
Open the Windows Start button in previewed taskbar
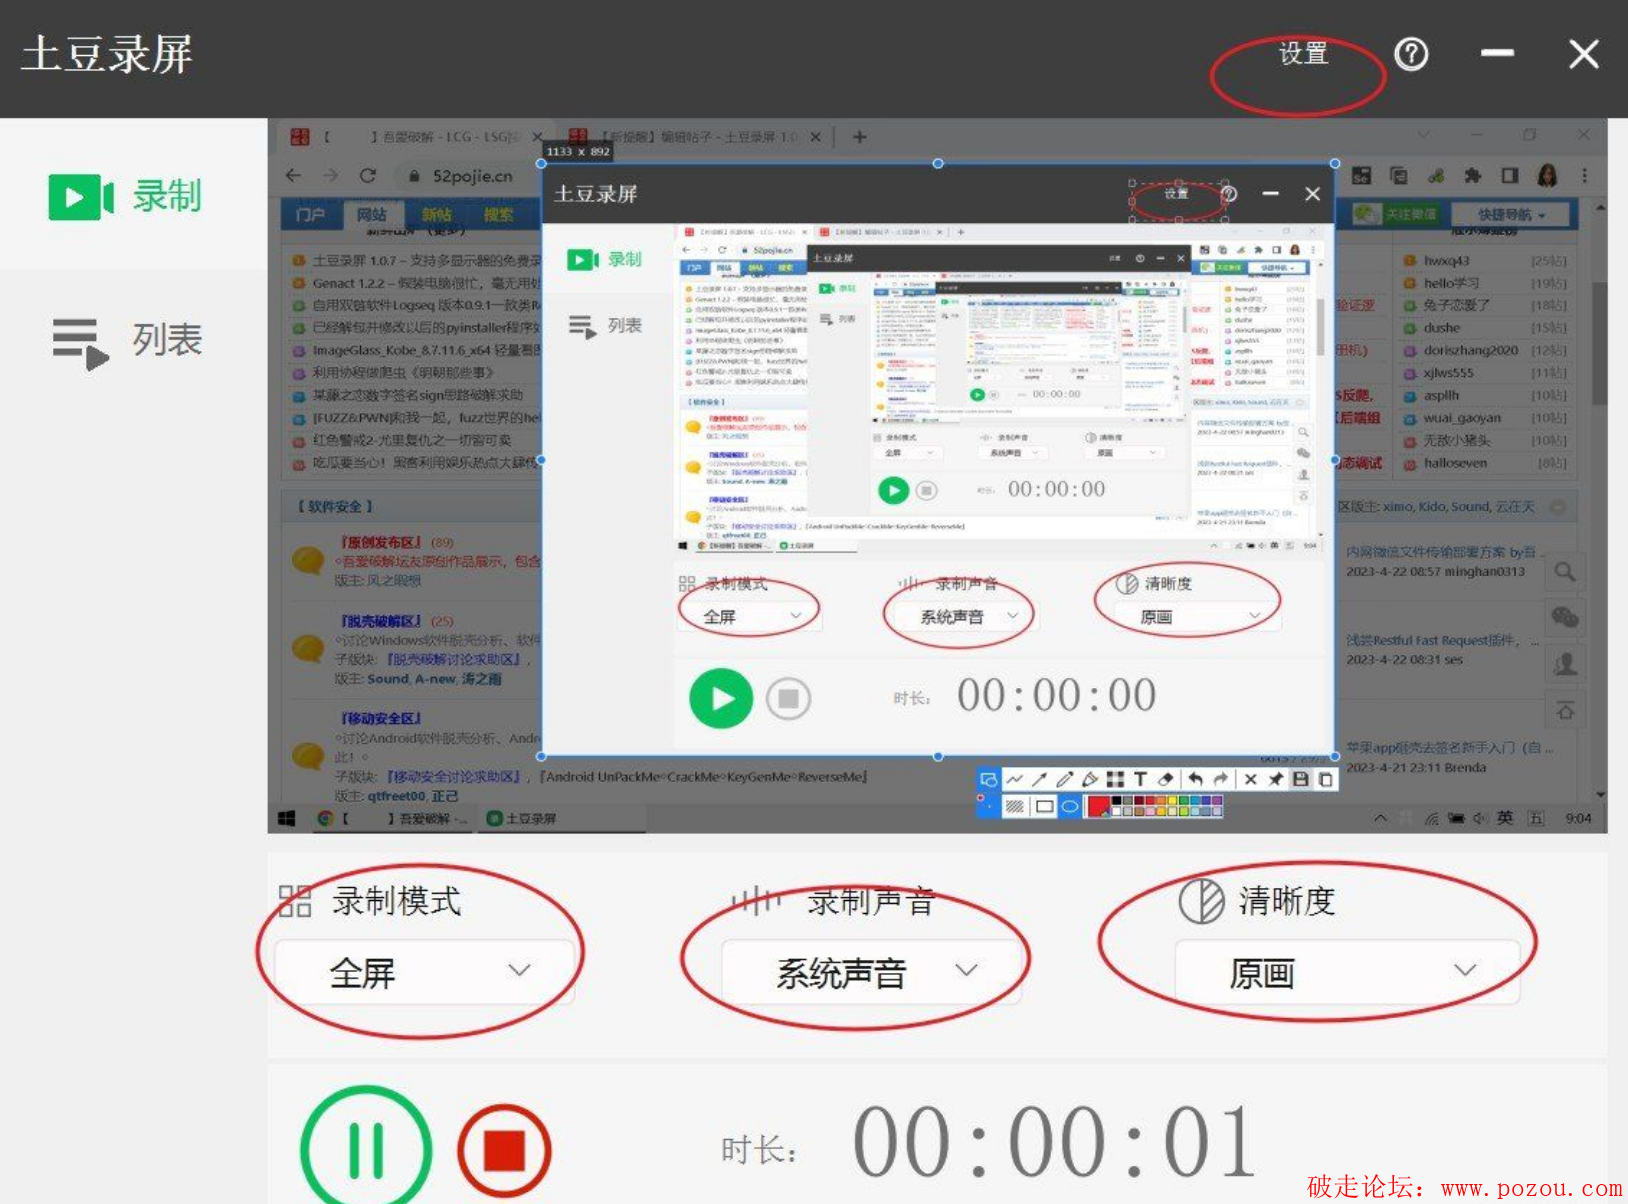pos(286,818)
